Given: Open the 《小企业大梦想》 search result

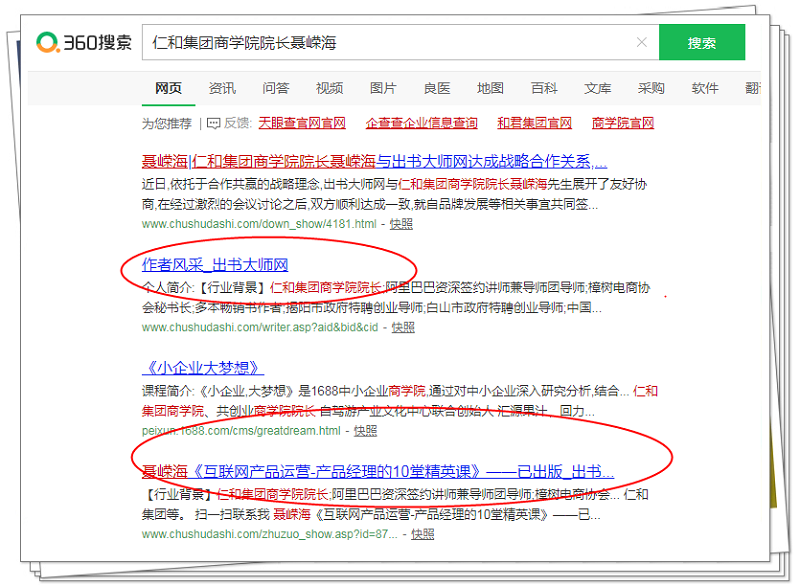Looking at the screenshot, I should [x=203, y=368].
